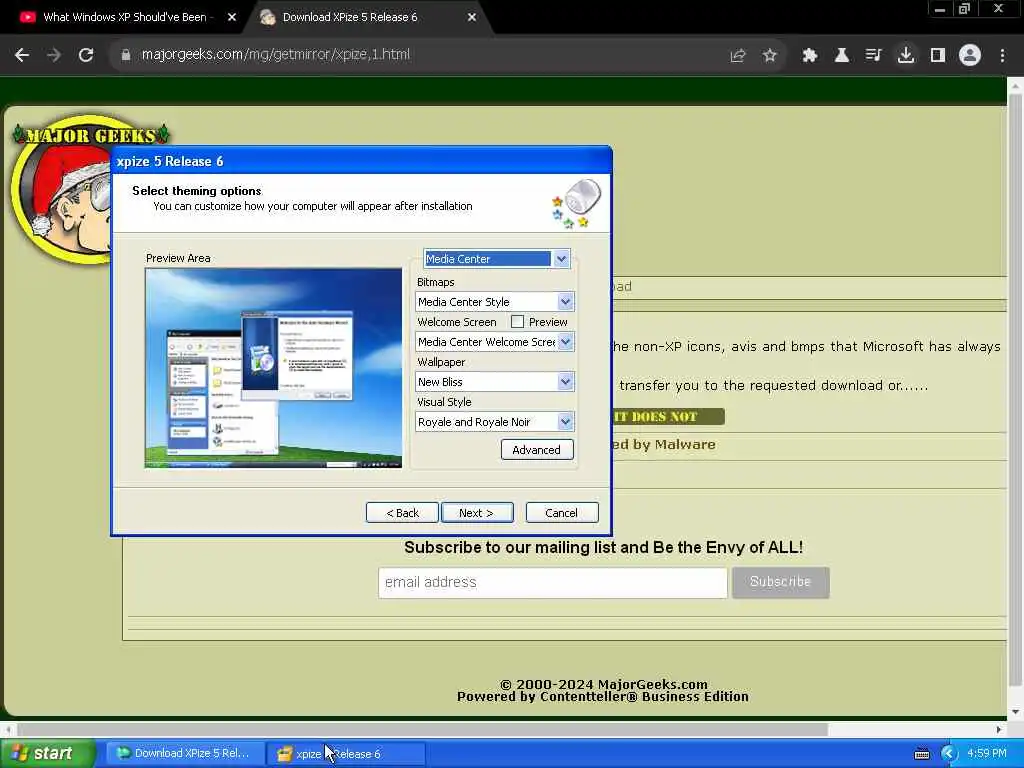Screen dimensions: 1024x768
Task: Open the theme preset dropdown showing Media Center
Action: click(496, 259)
